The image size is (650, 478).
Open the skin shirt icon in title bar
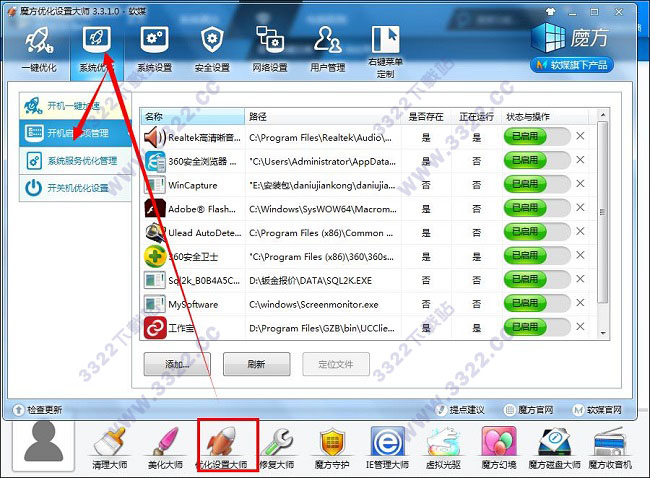pos(551,12)
